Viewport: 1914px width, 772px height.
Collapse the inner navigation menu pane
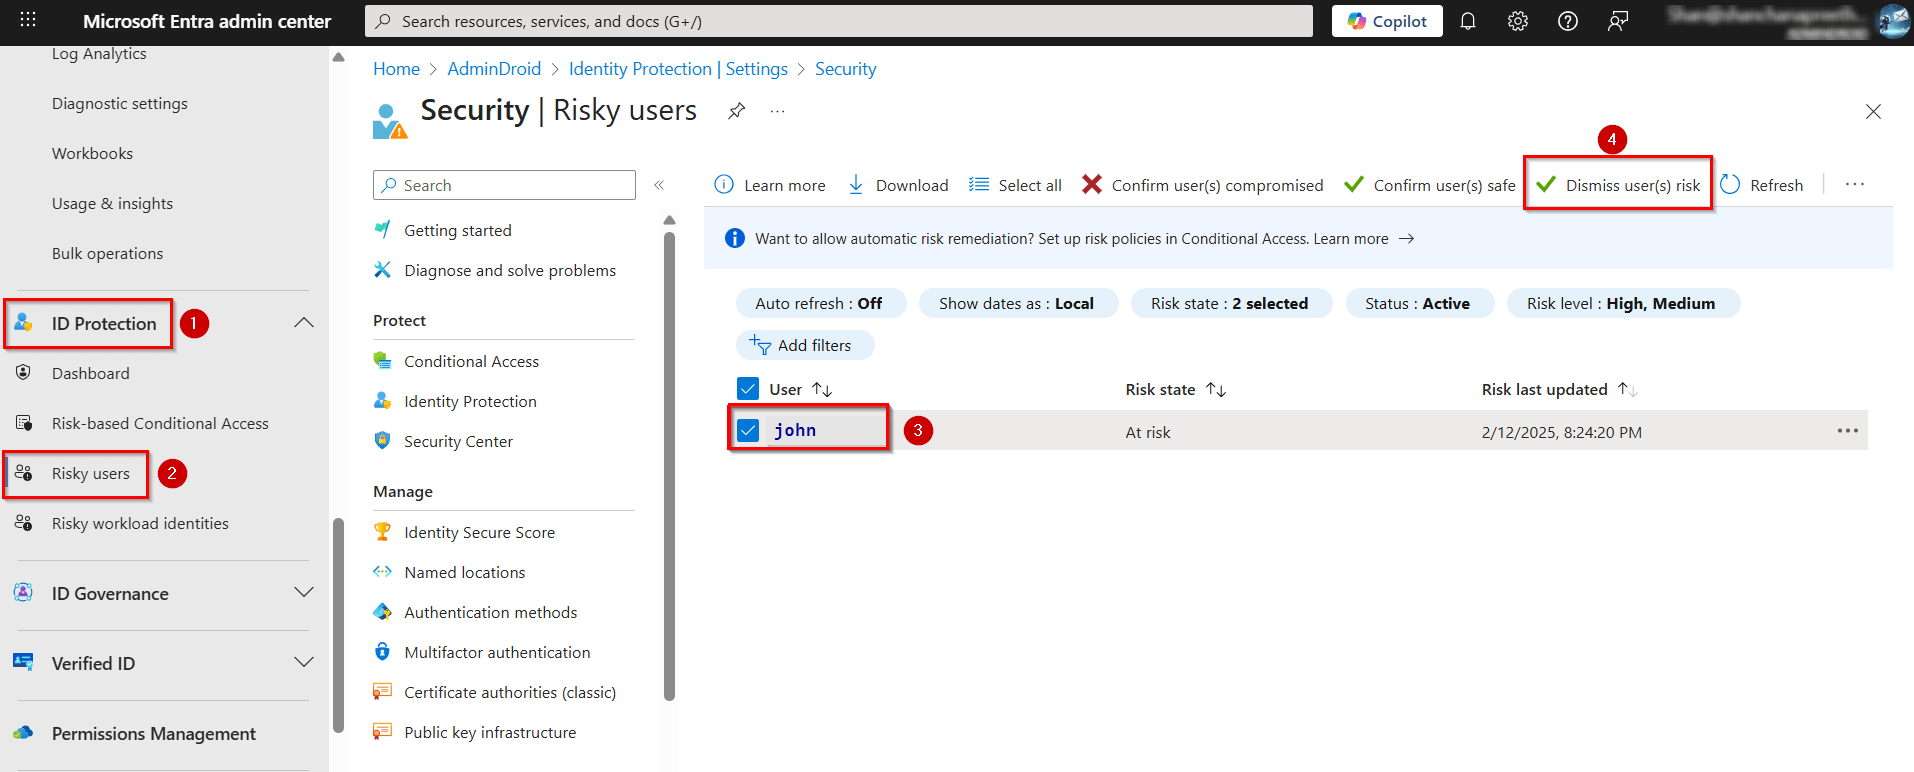(659, 185)
